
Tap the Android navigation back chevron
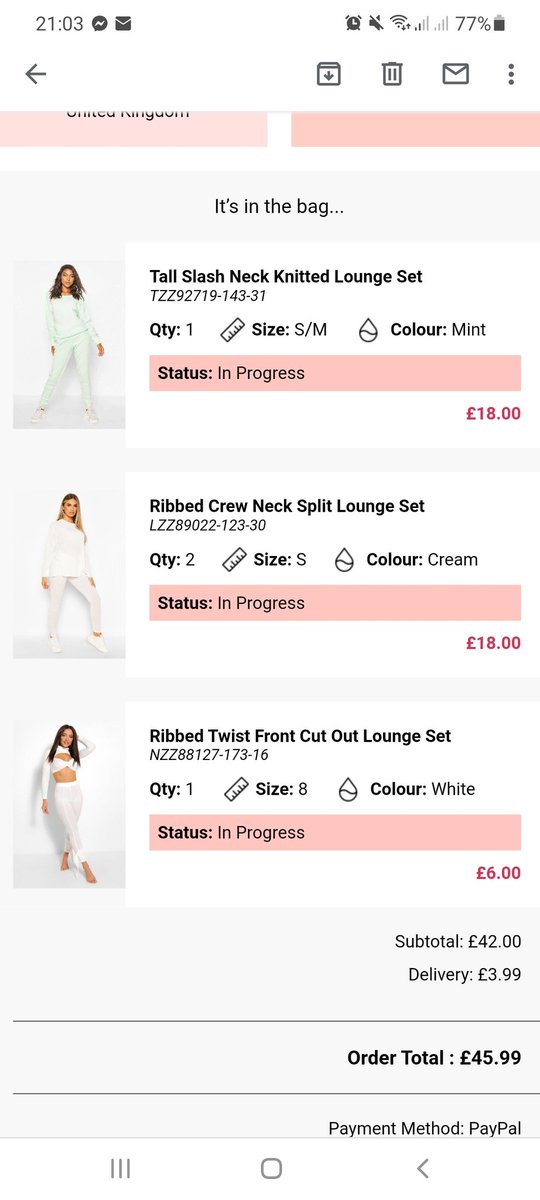pyautogui.click(x=422, y=1168)
